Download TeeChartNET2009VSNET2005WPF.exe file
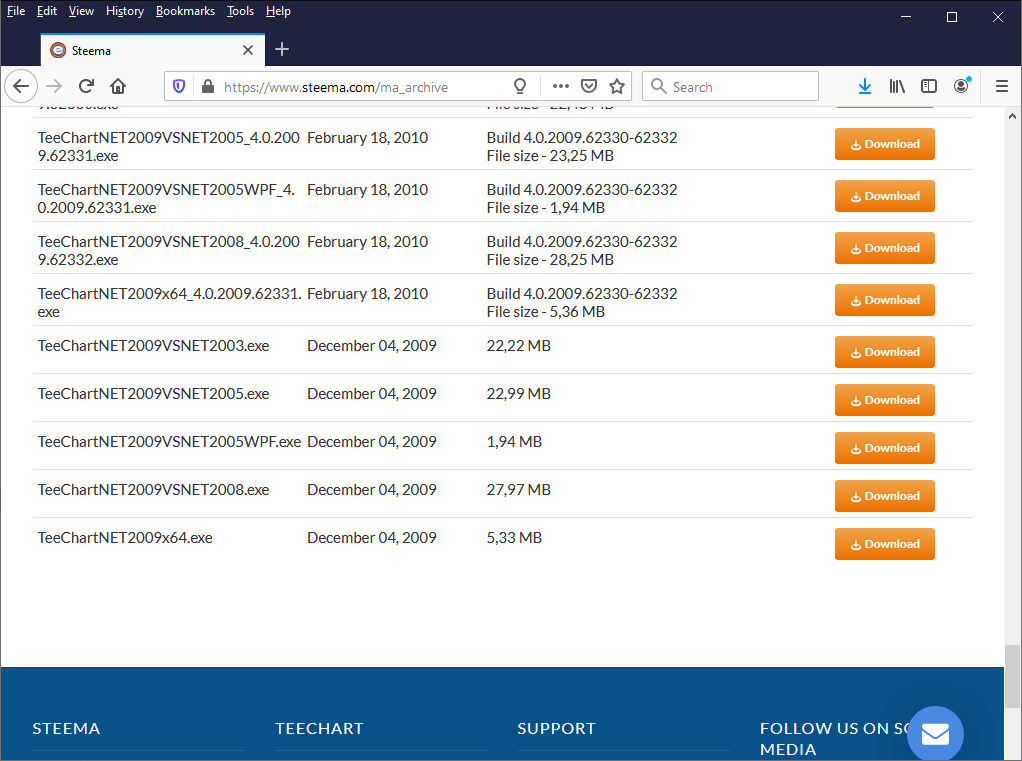Screen dimensions: 1022x761 (x=884, y=448)
